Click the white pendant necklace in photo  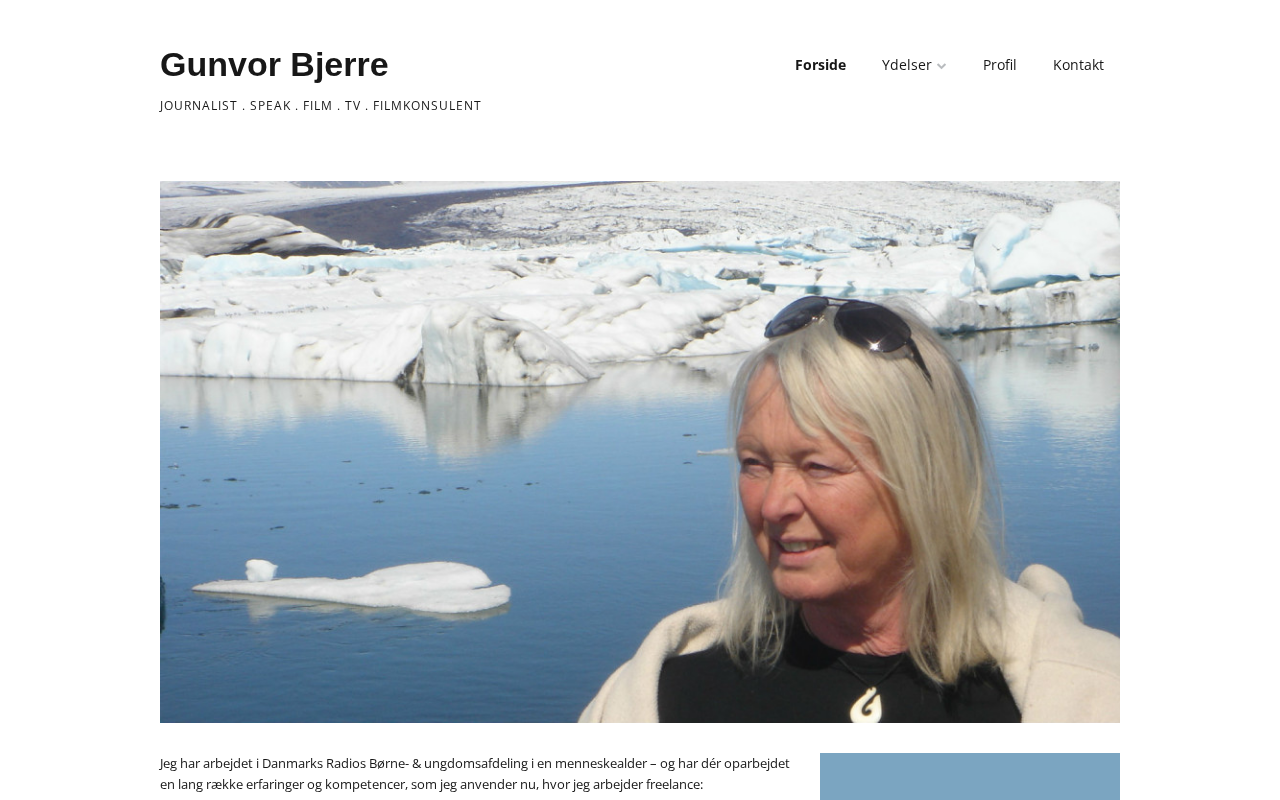[865, 701]
